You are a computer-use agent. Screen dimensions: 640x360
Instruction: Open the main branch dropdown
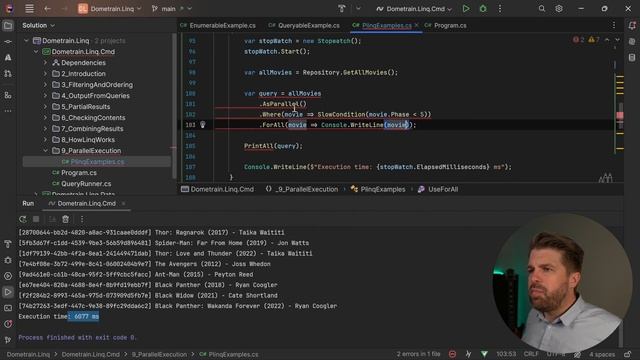click(171, 9)
